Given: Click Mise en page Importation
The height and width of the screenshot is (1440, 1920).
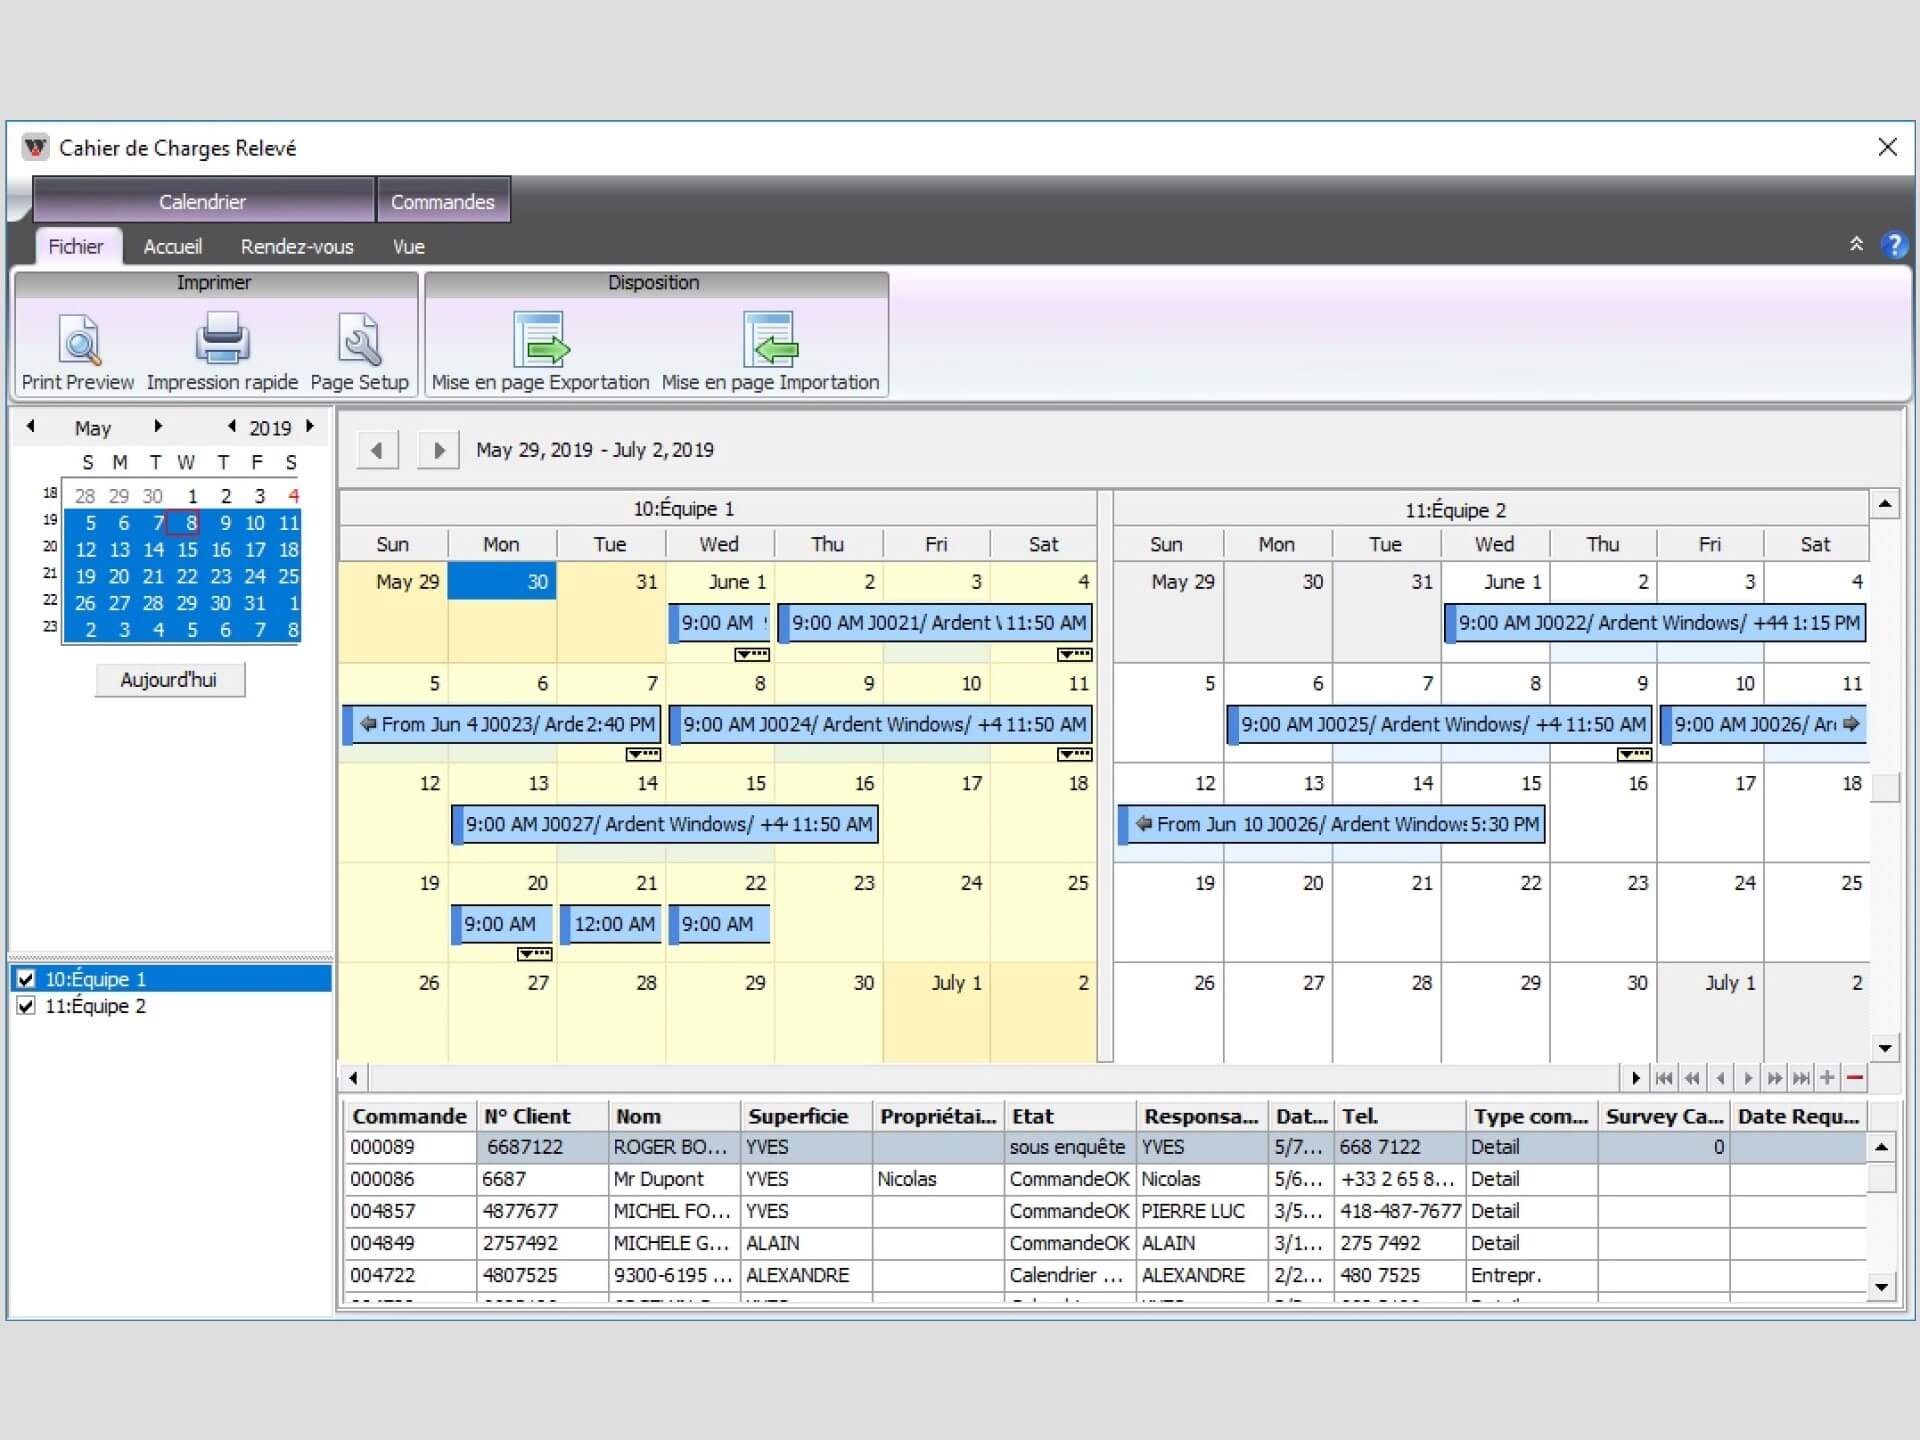Looking at the screenshot, I should 770,352.
